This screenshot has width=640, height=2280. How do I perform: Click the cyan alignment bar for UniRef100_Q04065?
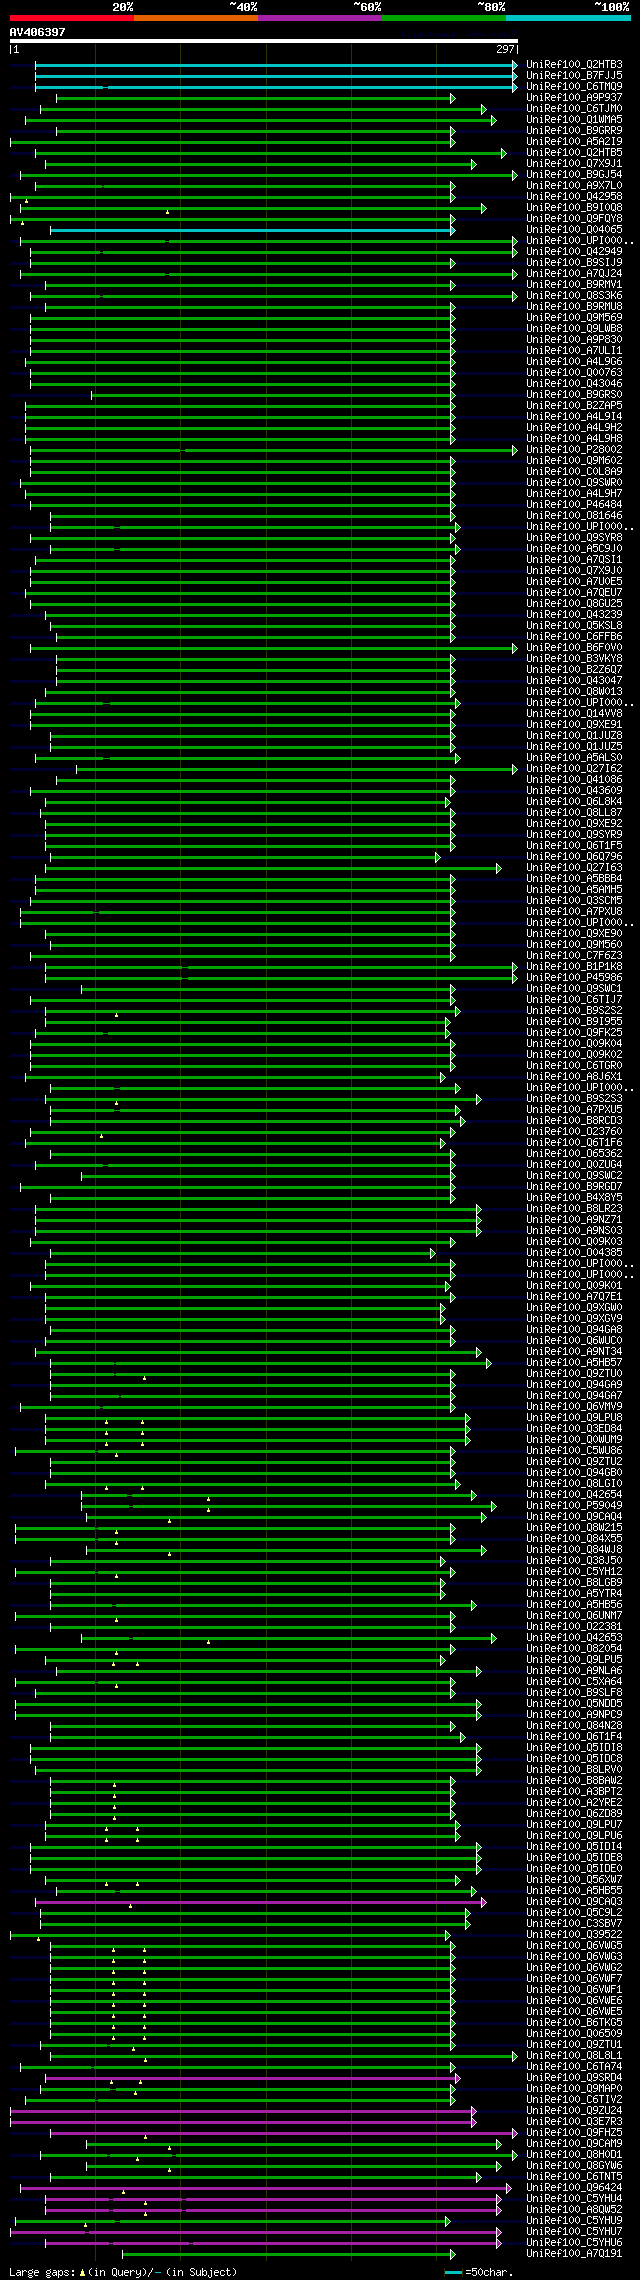[252, 230]
